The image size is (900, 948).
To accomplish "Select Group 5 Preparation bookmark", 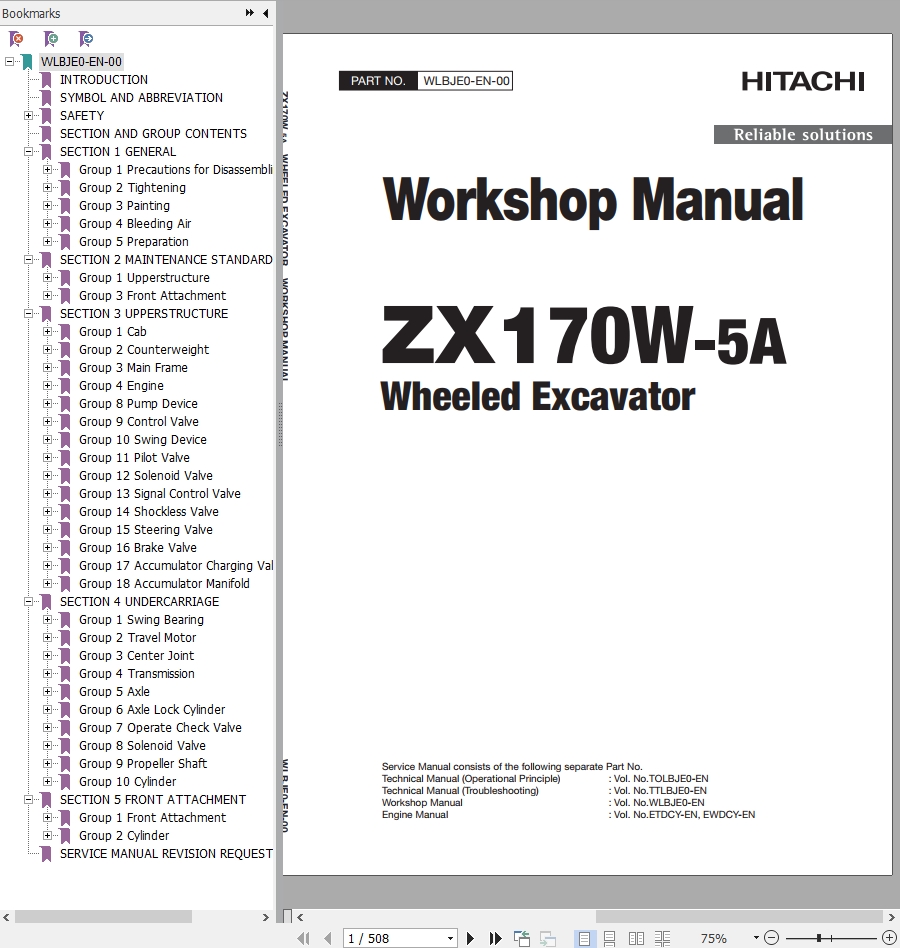I will pos(134,242).
